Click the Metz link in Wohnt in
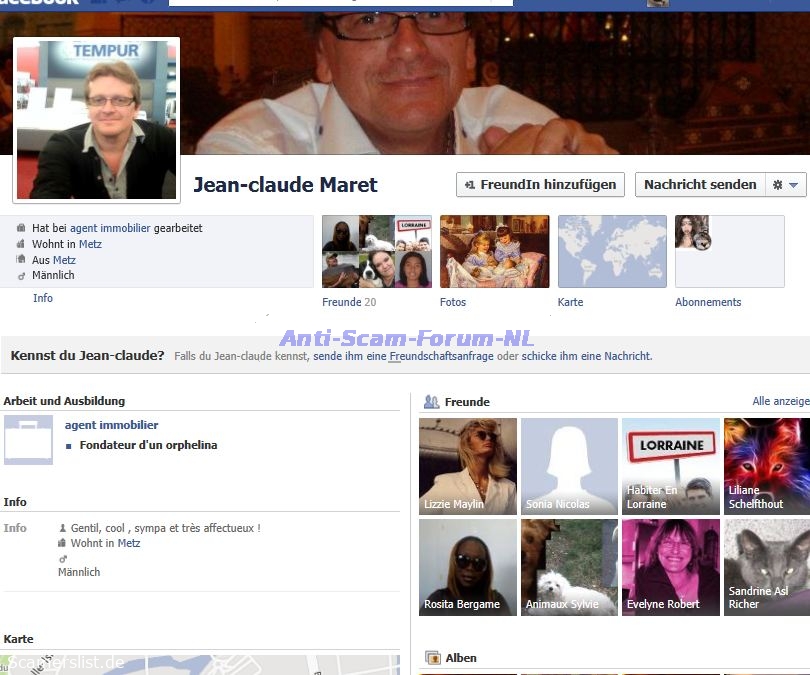Viewport: 810px width, 675px height. pyautogui.click(x=90, y=244)
